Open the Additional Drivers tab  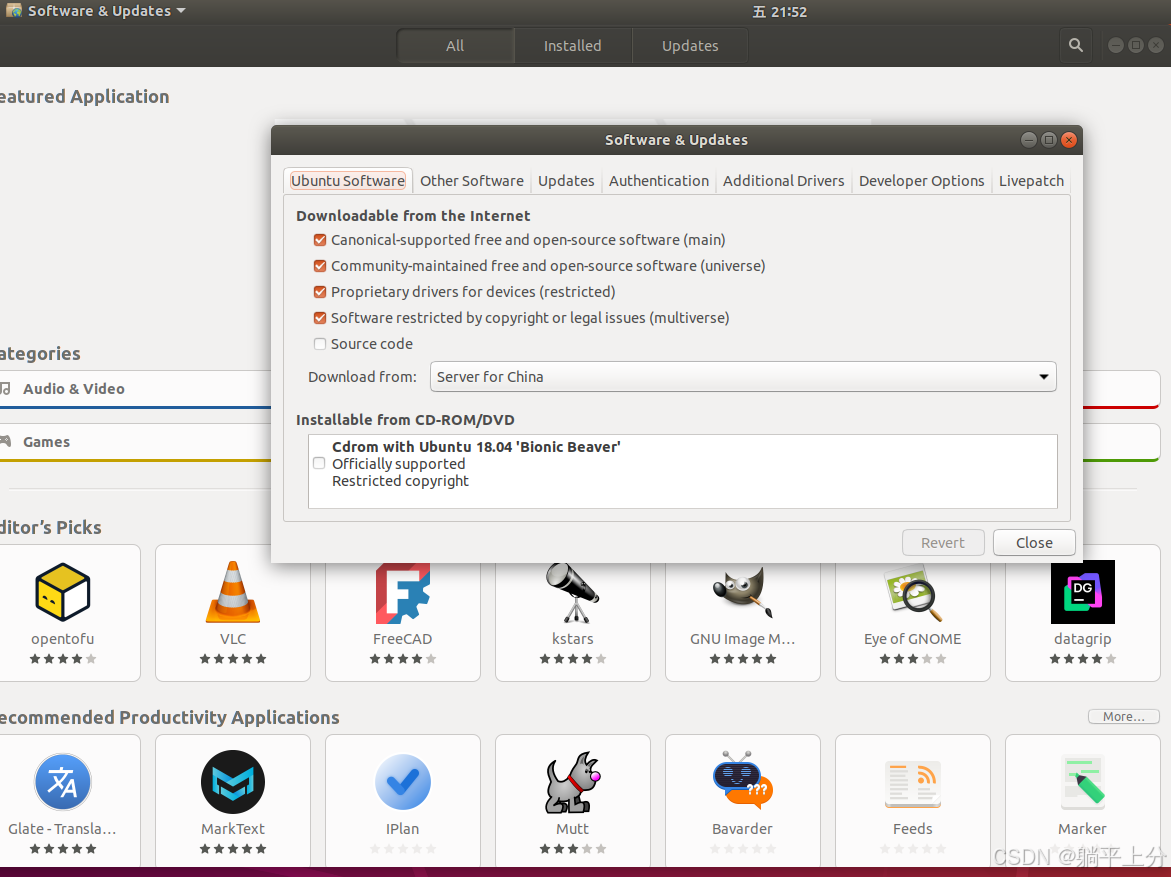pos(783,181)
